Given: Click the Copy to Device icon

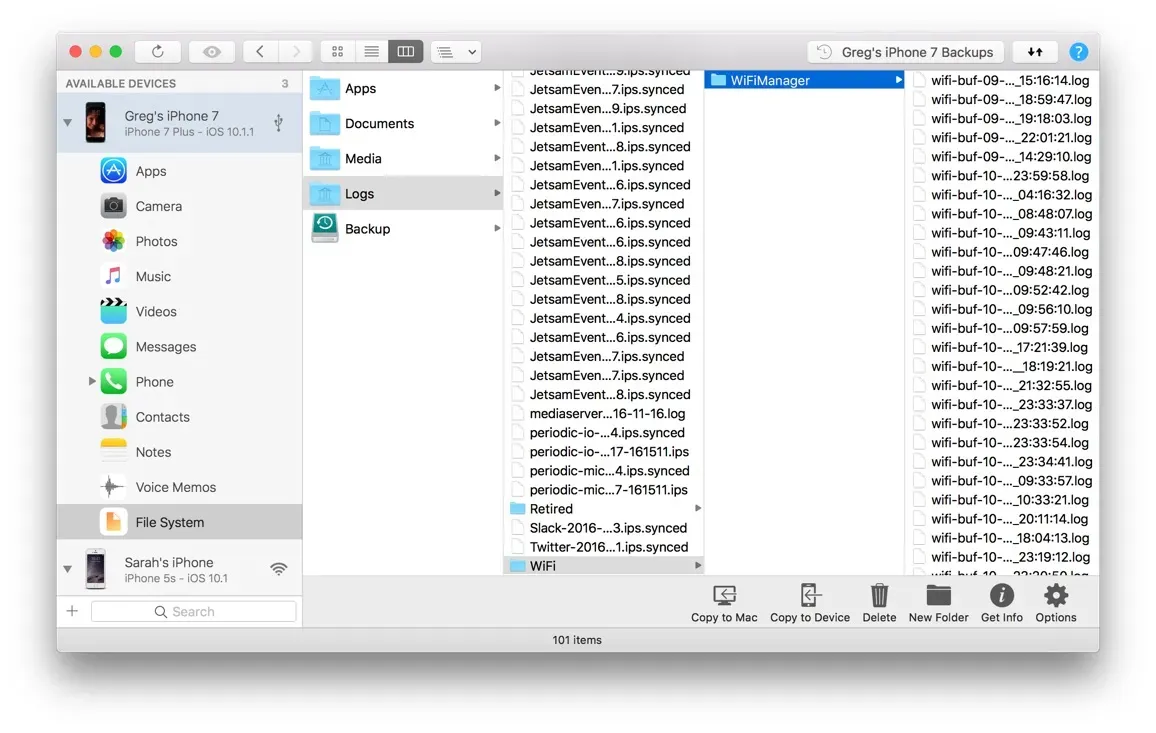Looking at the screenshot, I should [809, 597].
